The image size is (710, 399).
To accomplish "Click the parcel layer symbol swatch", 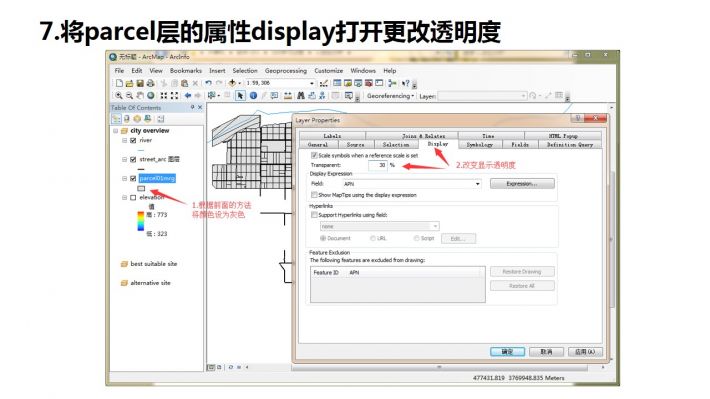I will pos(141,188).
